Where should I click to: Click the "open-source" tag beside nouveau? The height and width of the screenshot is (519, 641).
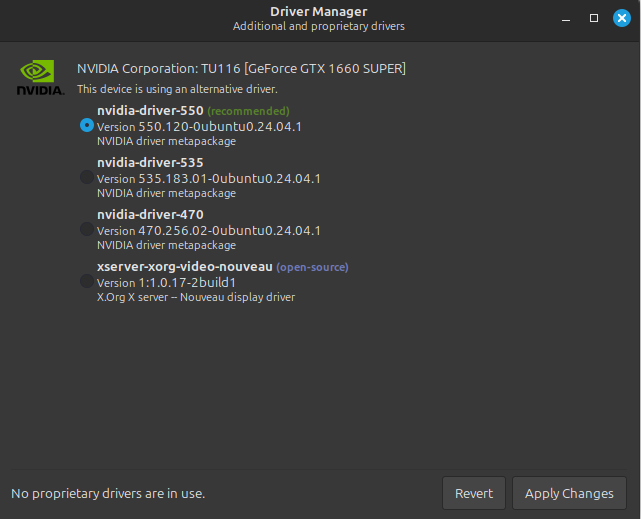click(x=312, y=267)
